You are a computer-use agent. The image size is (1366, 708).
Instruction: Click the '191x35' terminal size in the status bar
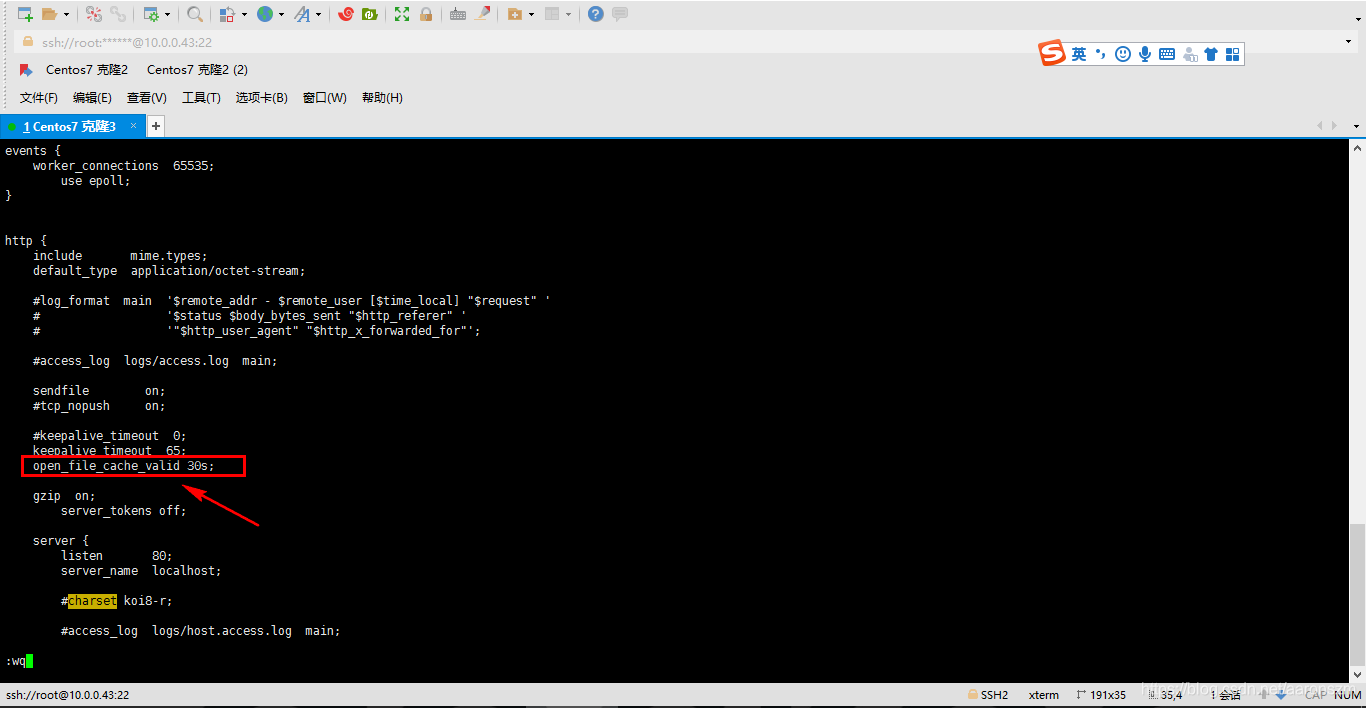[x=1102, y=695]
